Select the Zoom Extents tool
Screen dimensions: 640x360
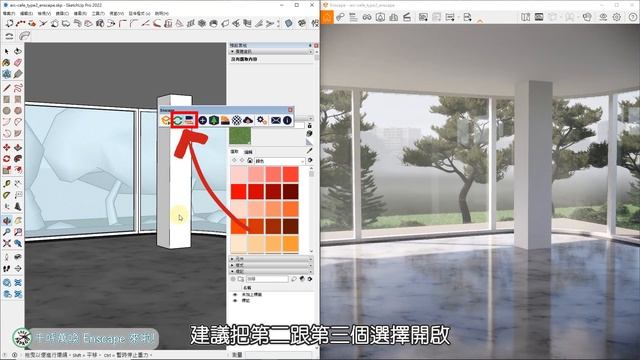point(7,244)
